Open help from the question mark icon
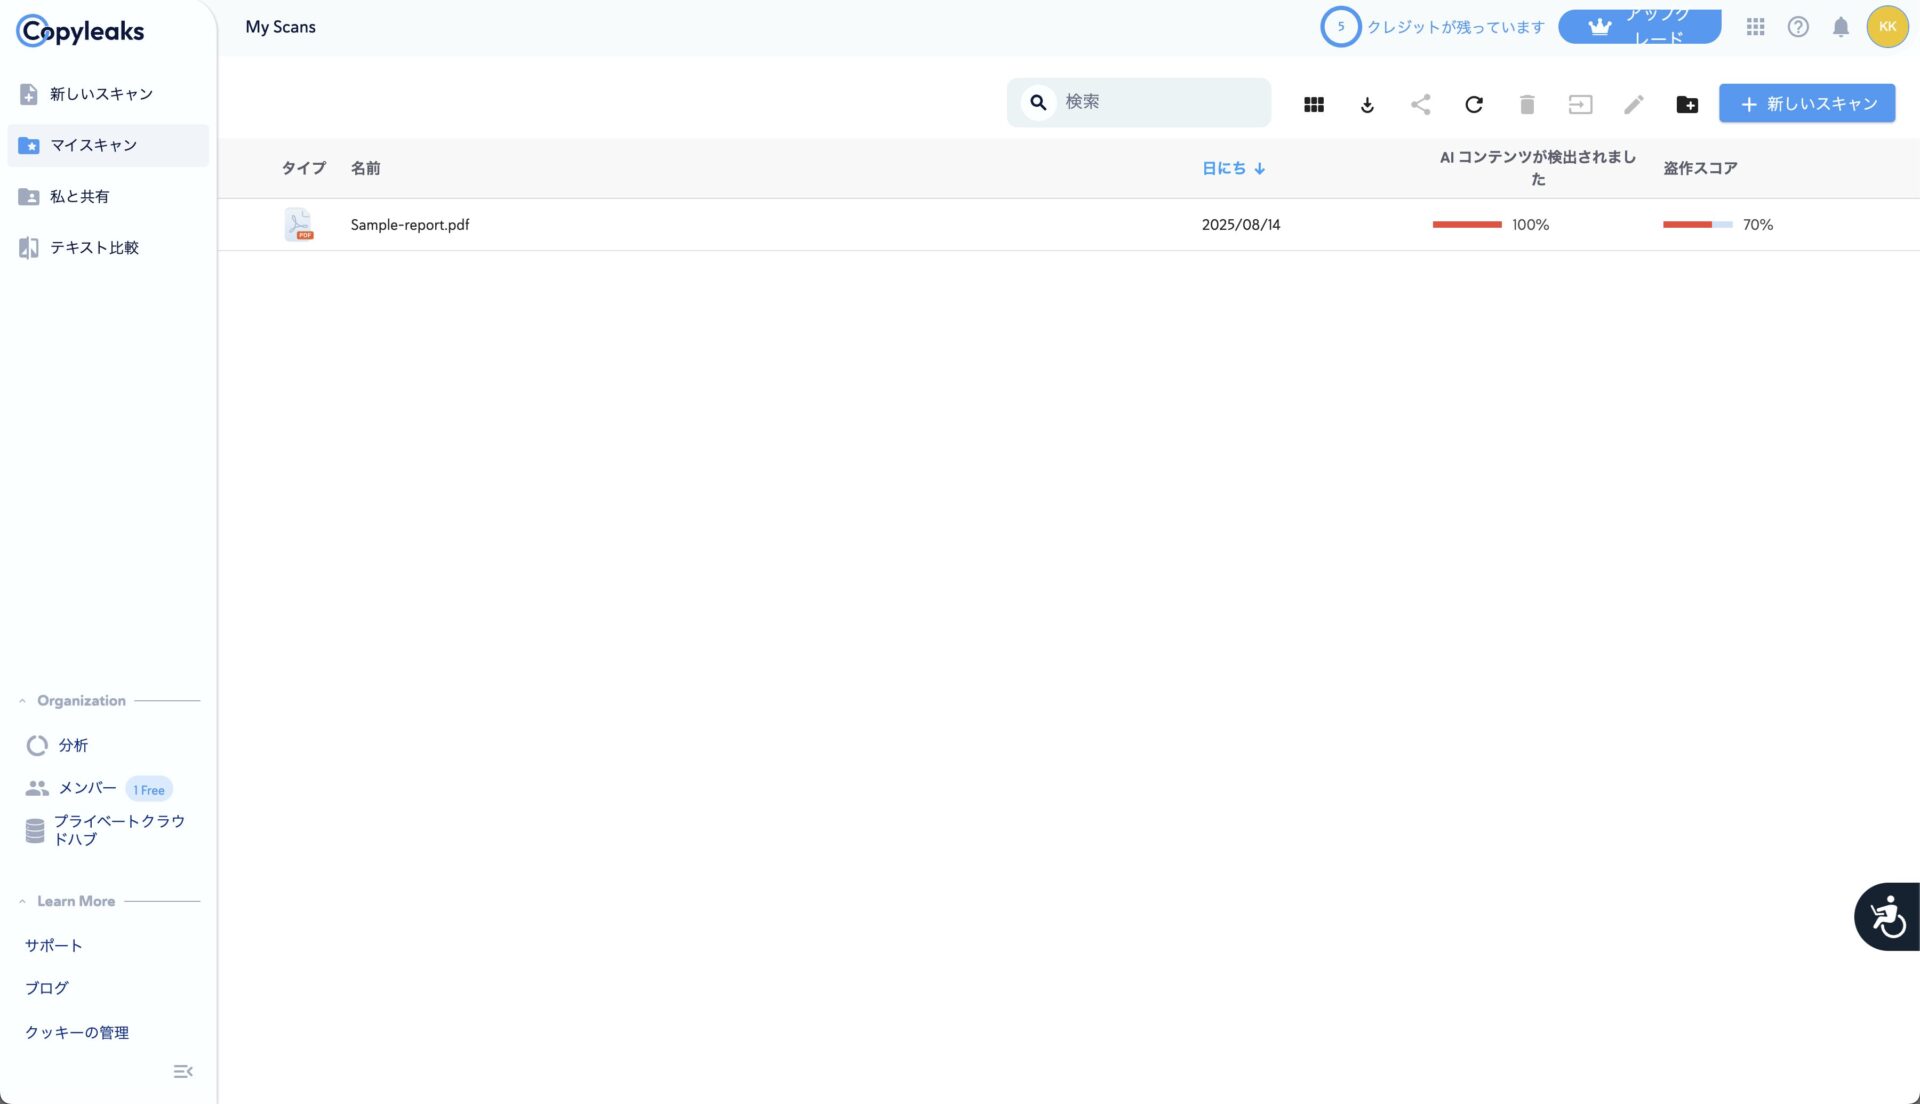This screenshot has width=1920, height=1104. (1798, 27)
